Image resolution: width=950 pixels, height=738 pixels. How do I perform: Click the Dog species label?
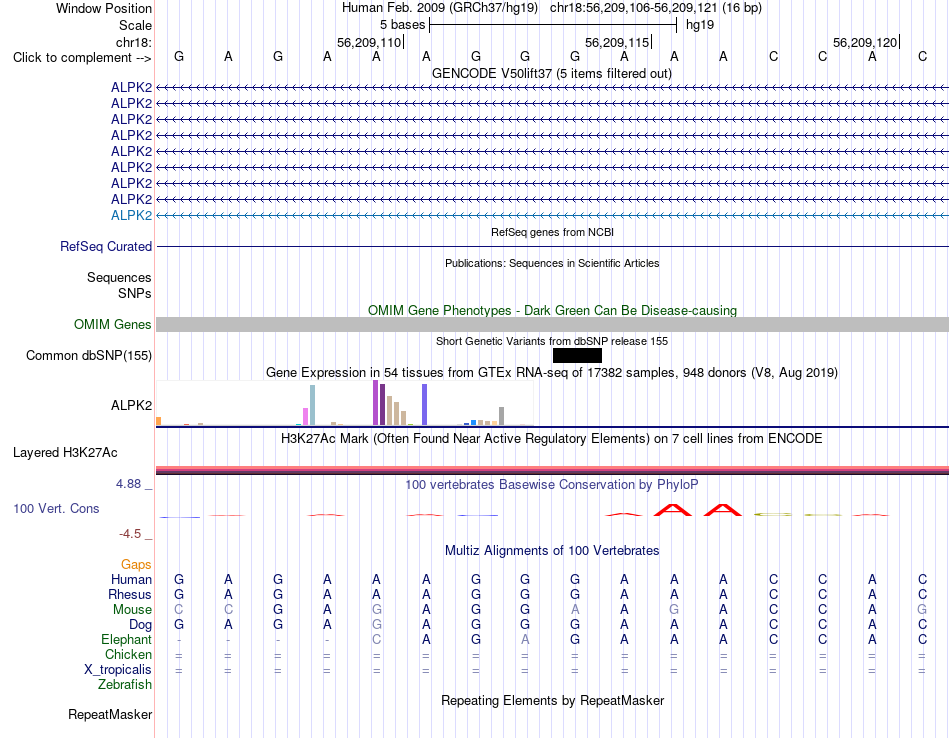click(x=141, y=625)
